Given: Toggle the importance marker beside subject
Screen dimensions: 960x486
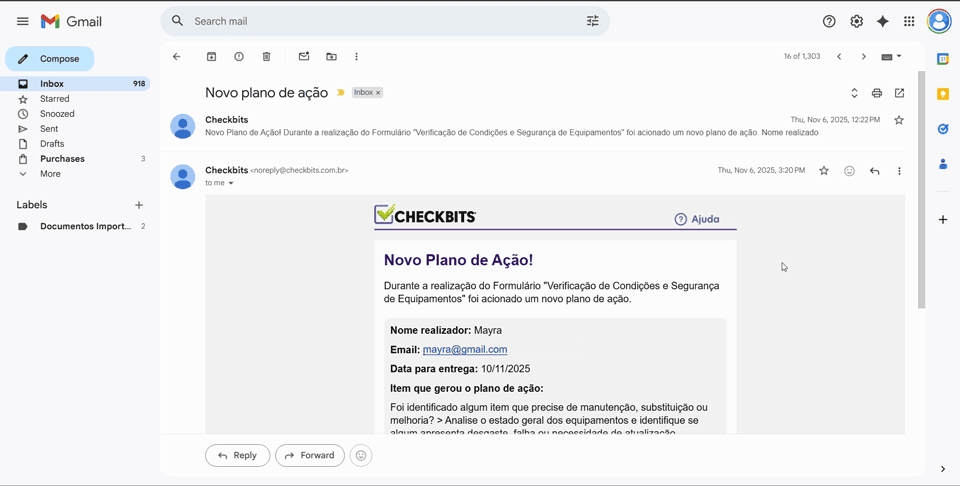Looking at the screenshot, I should pyautogui.click(x=341, y=92).
